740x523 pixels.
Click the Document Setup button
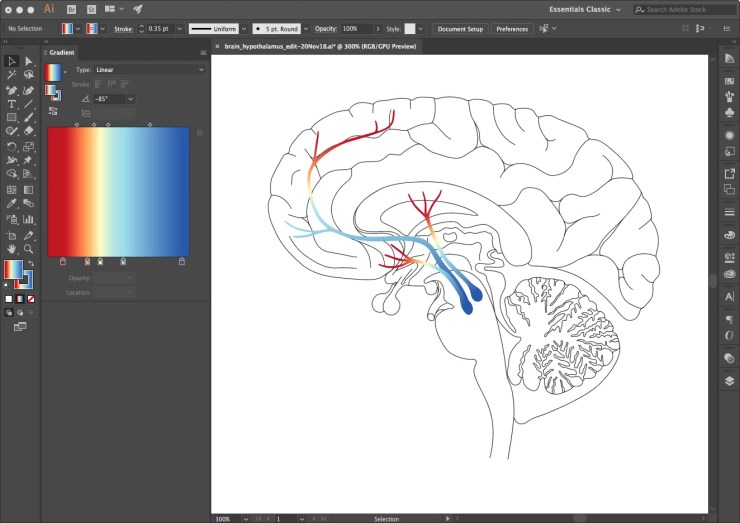pos(460,29)
